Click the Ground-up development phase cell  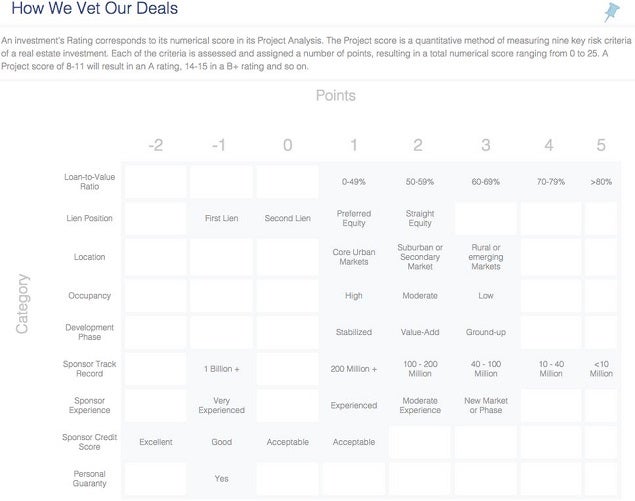click(486, 332)
